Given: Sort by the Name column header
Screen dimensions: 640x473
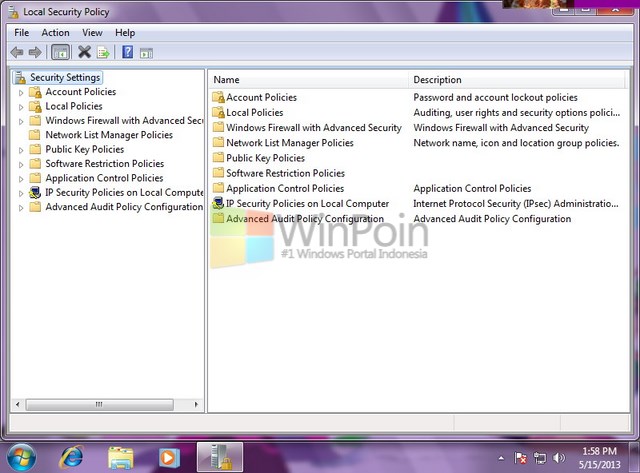Looking at the screenshot, I should (309, 80).
